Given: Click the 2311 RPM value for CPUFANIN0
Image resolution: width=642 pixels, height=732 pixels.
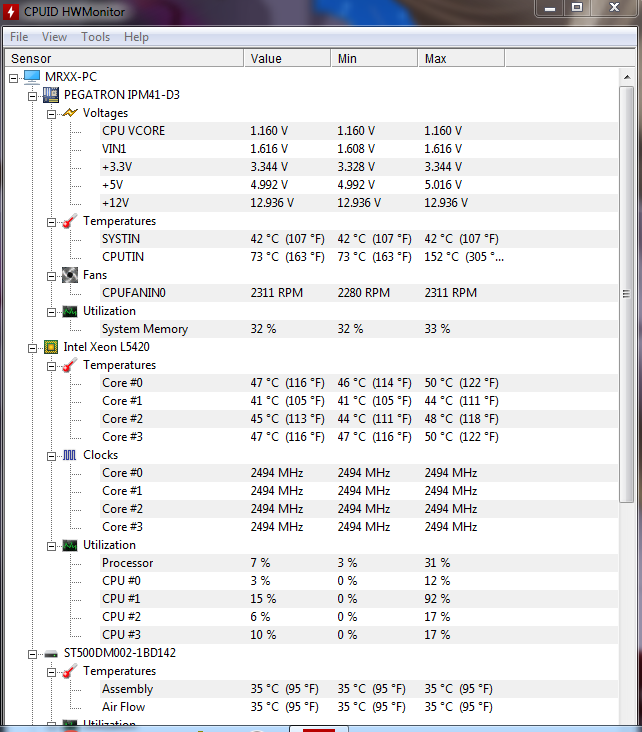Looking at the screenshot, I should [276, 293].
